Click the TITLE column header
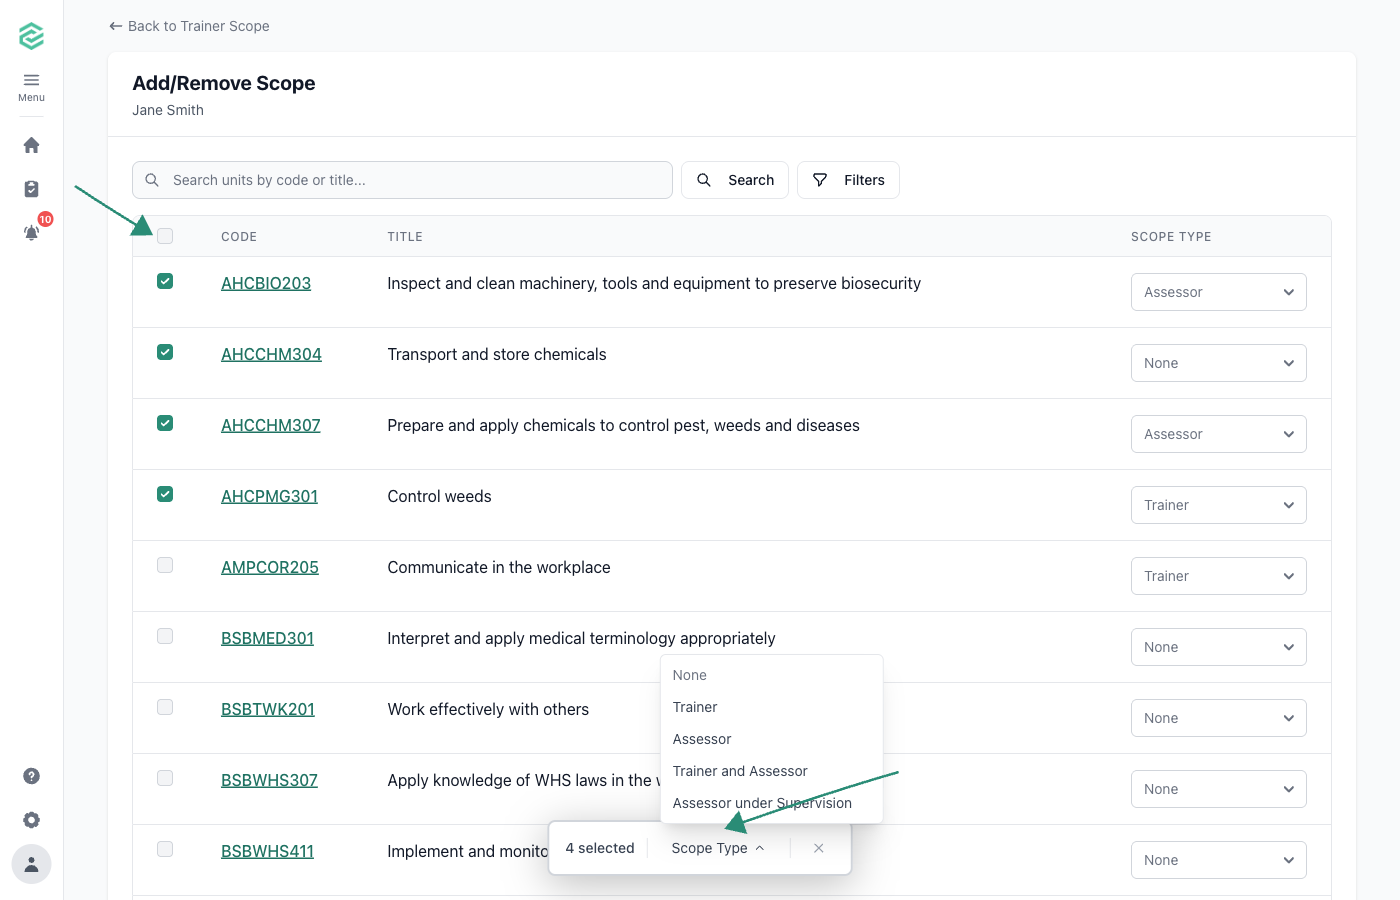The image size is (1400, 900). [405, 237]
